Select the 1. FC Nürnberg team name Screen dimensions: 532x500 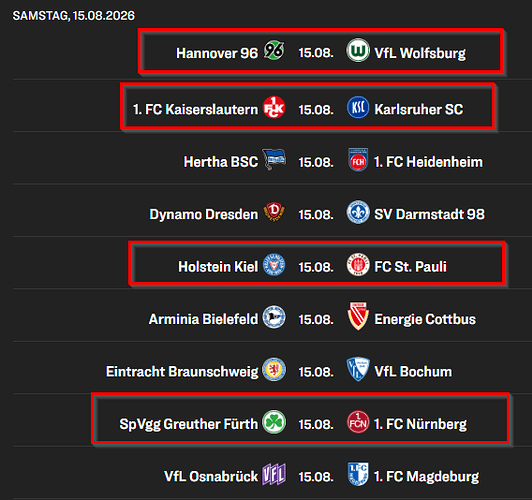pos(420,424)
